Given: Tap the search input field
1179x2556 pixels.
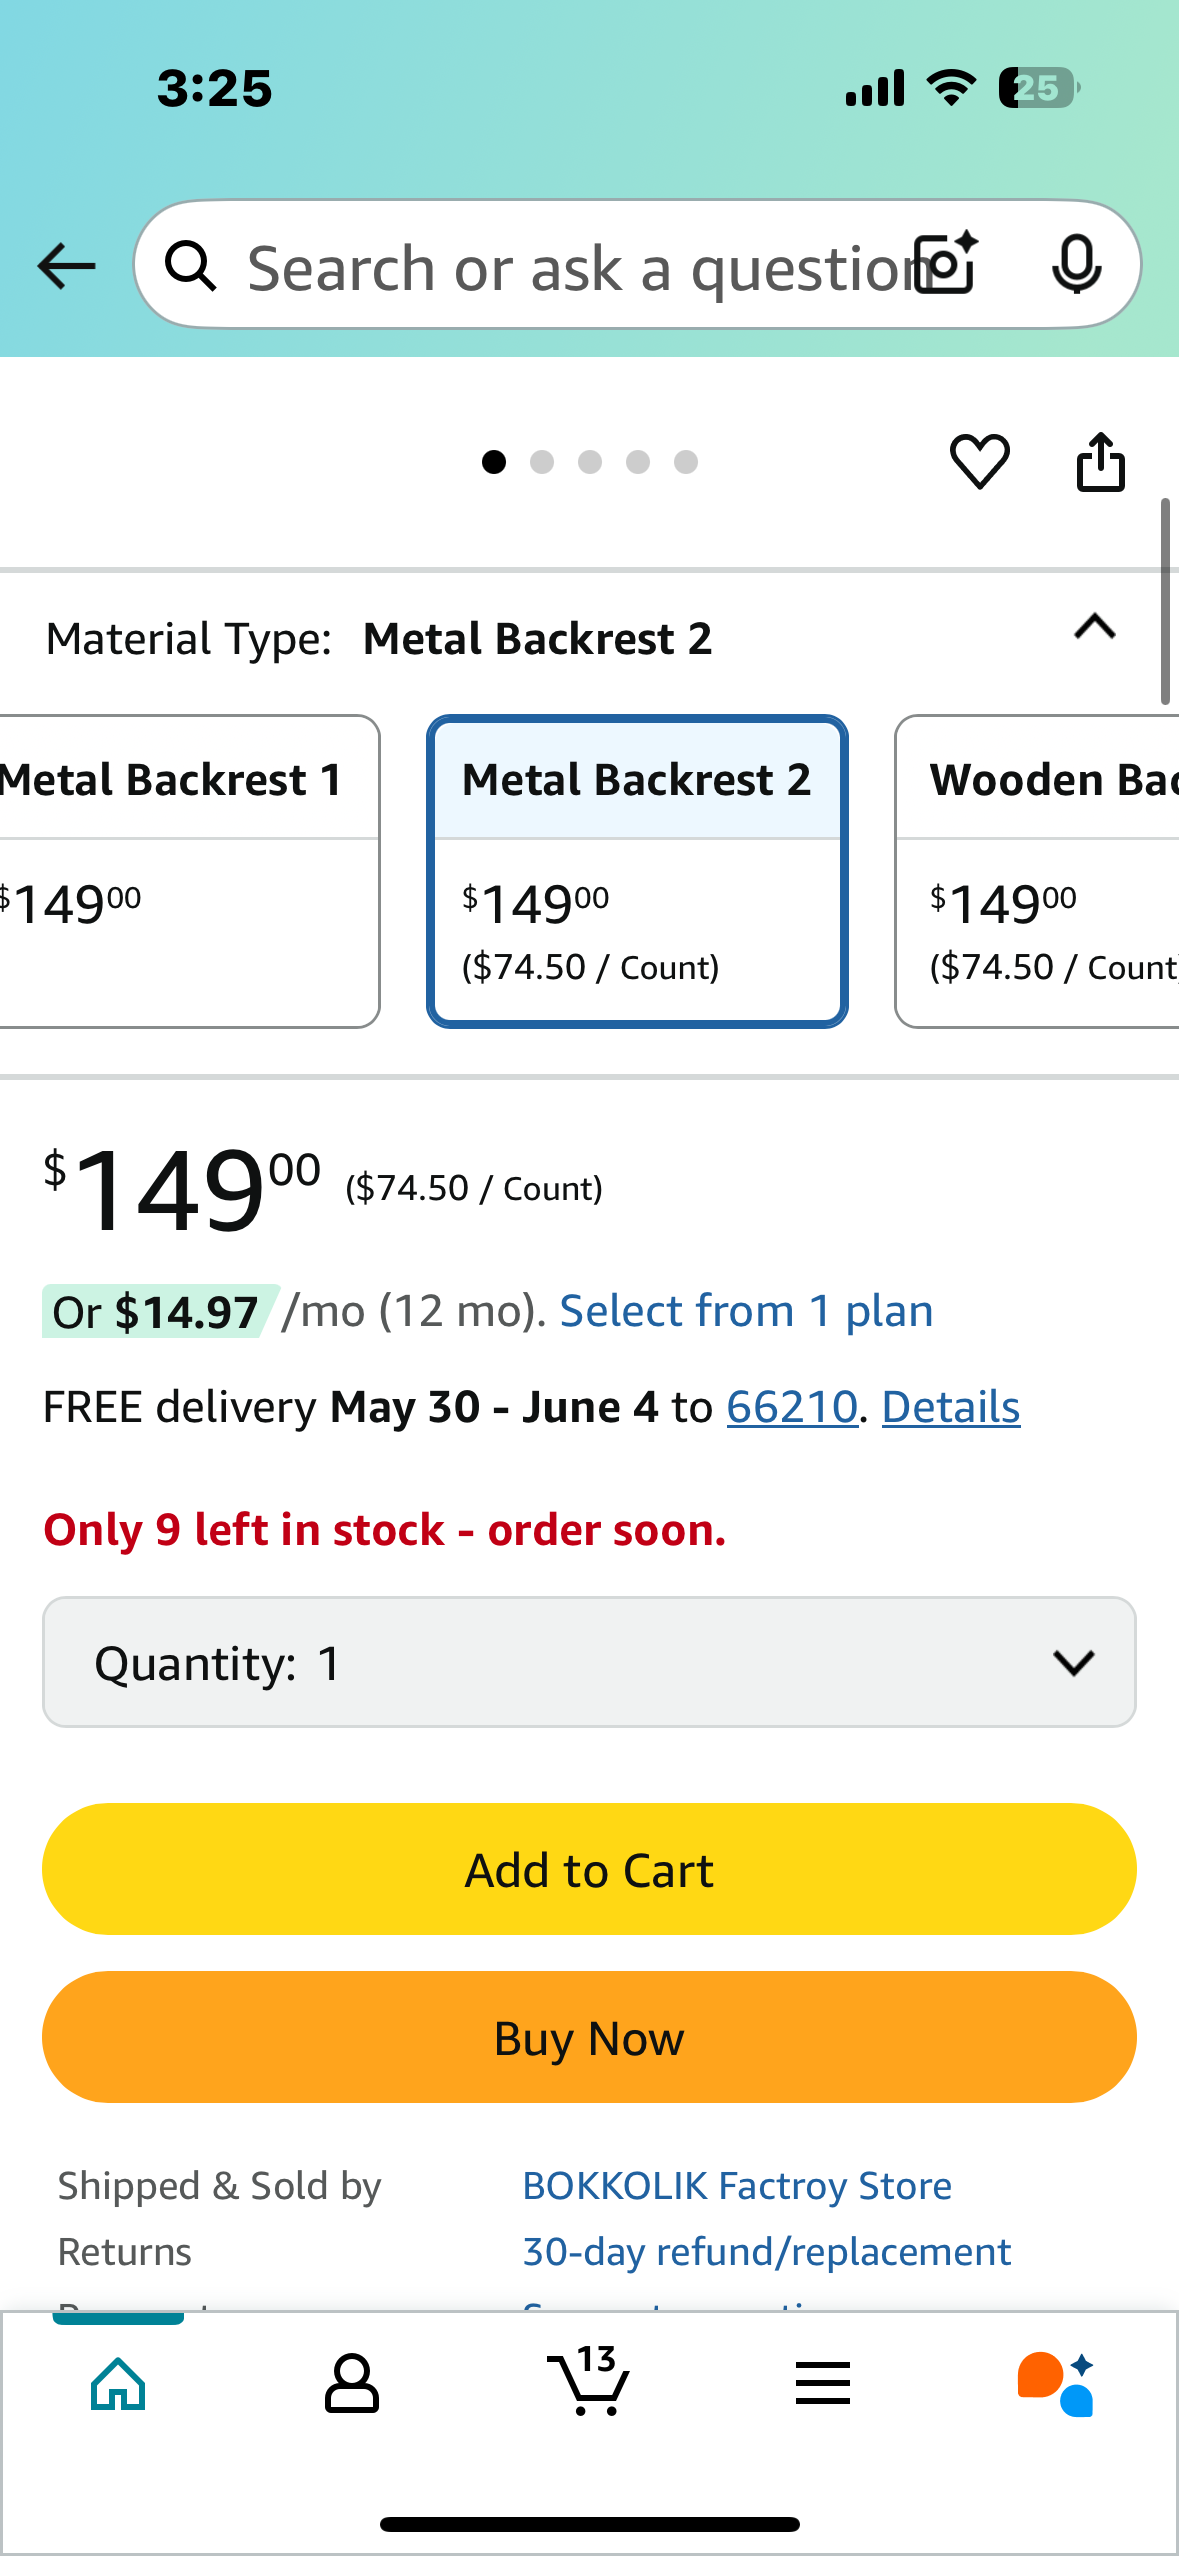Looking at the screenshot, I should point(575,265).
